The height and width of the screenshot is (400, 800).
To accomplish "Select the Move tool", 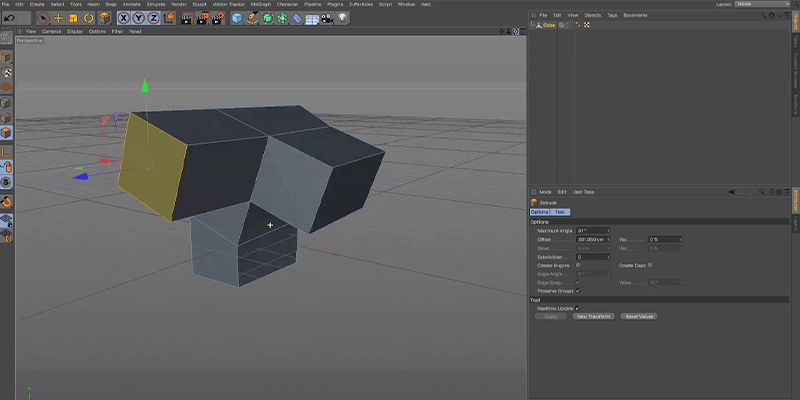I will [59, 18].
